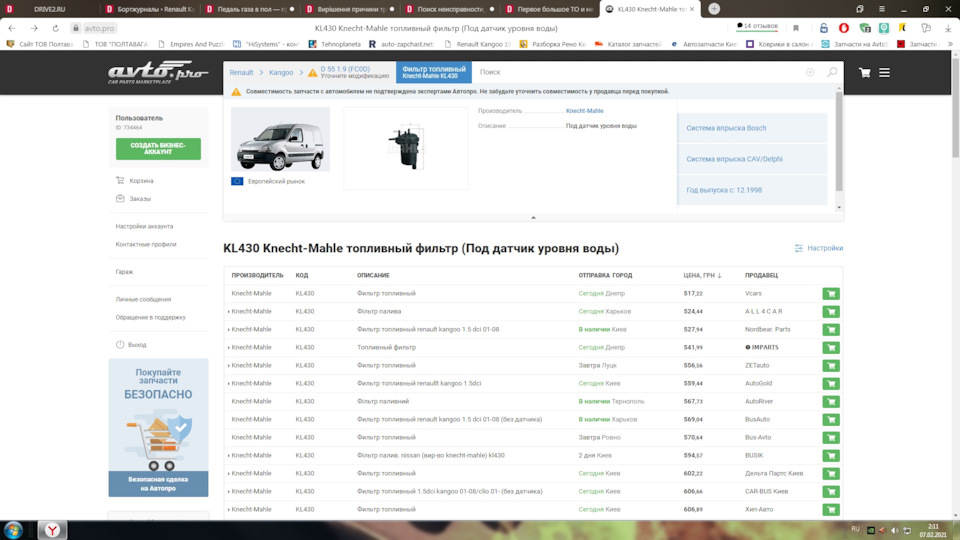
Task: Click the search magnifier icon
Action: tap(831, 73)
